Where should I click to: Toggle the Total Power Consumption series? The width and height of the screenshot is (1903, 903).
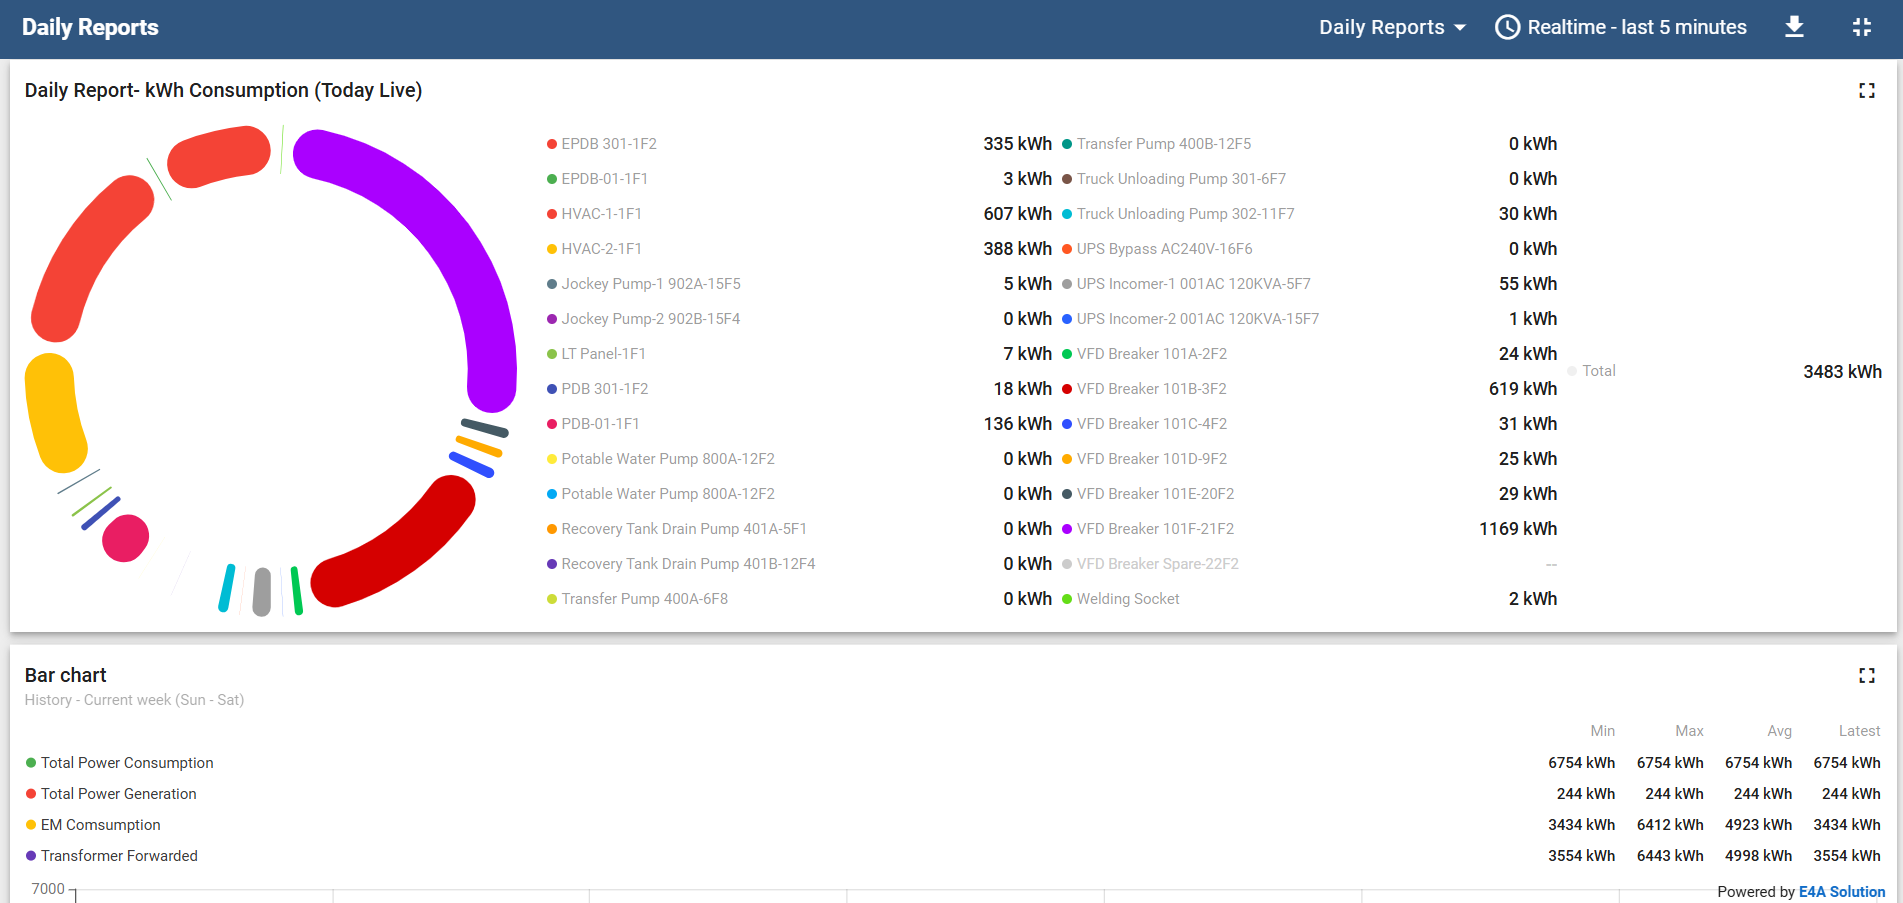127,763
